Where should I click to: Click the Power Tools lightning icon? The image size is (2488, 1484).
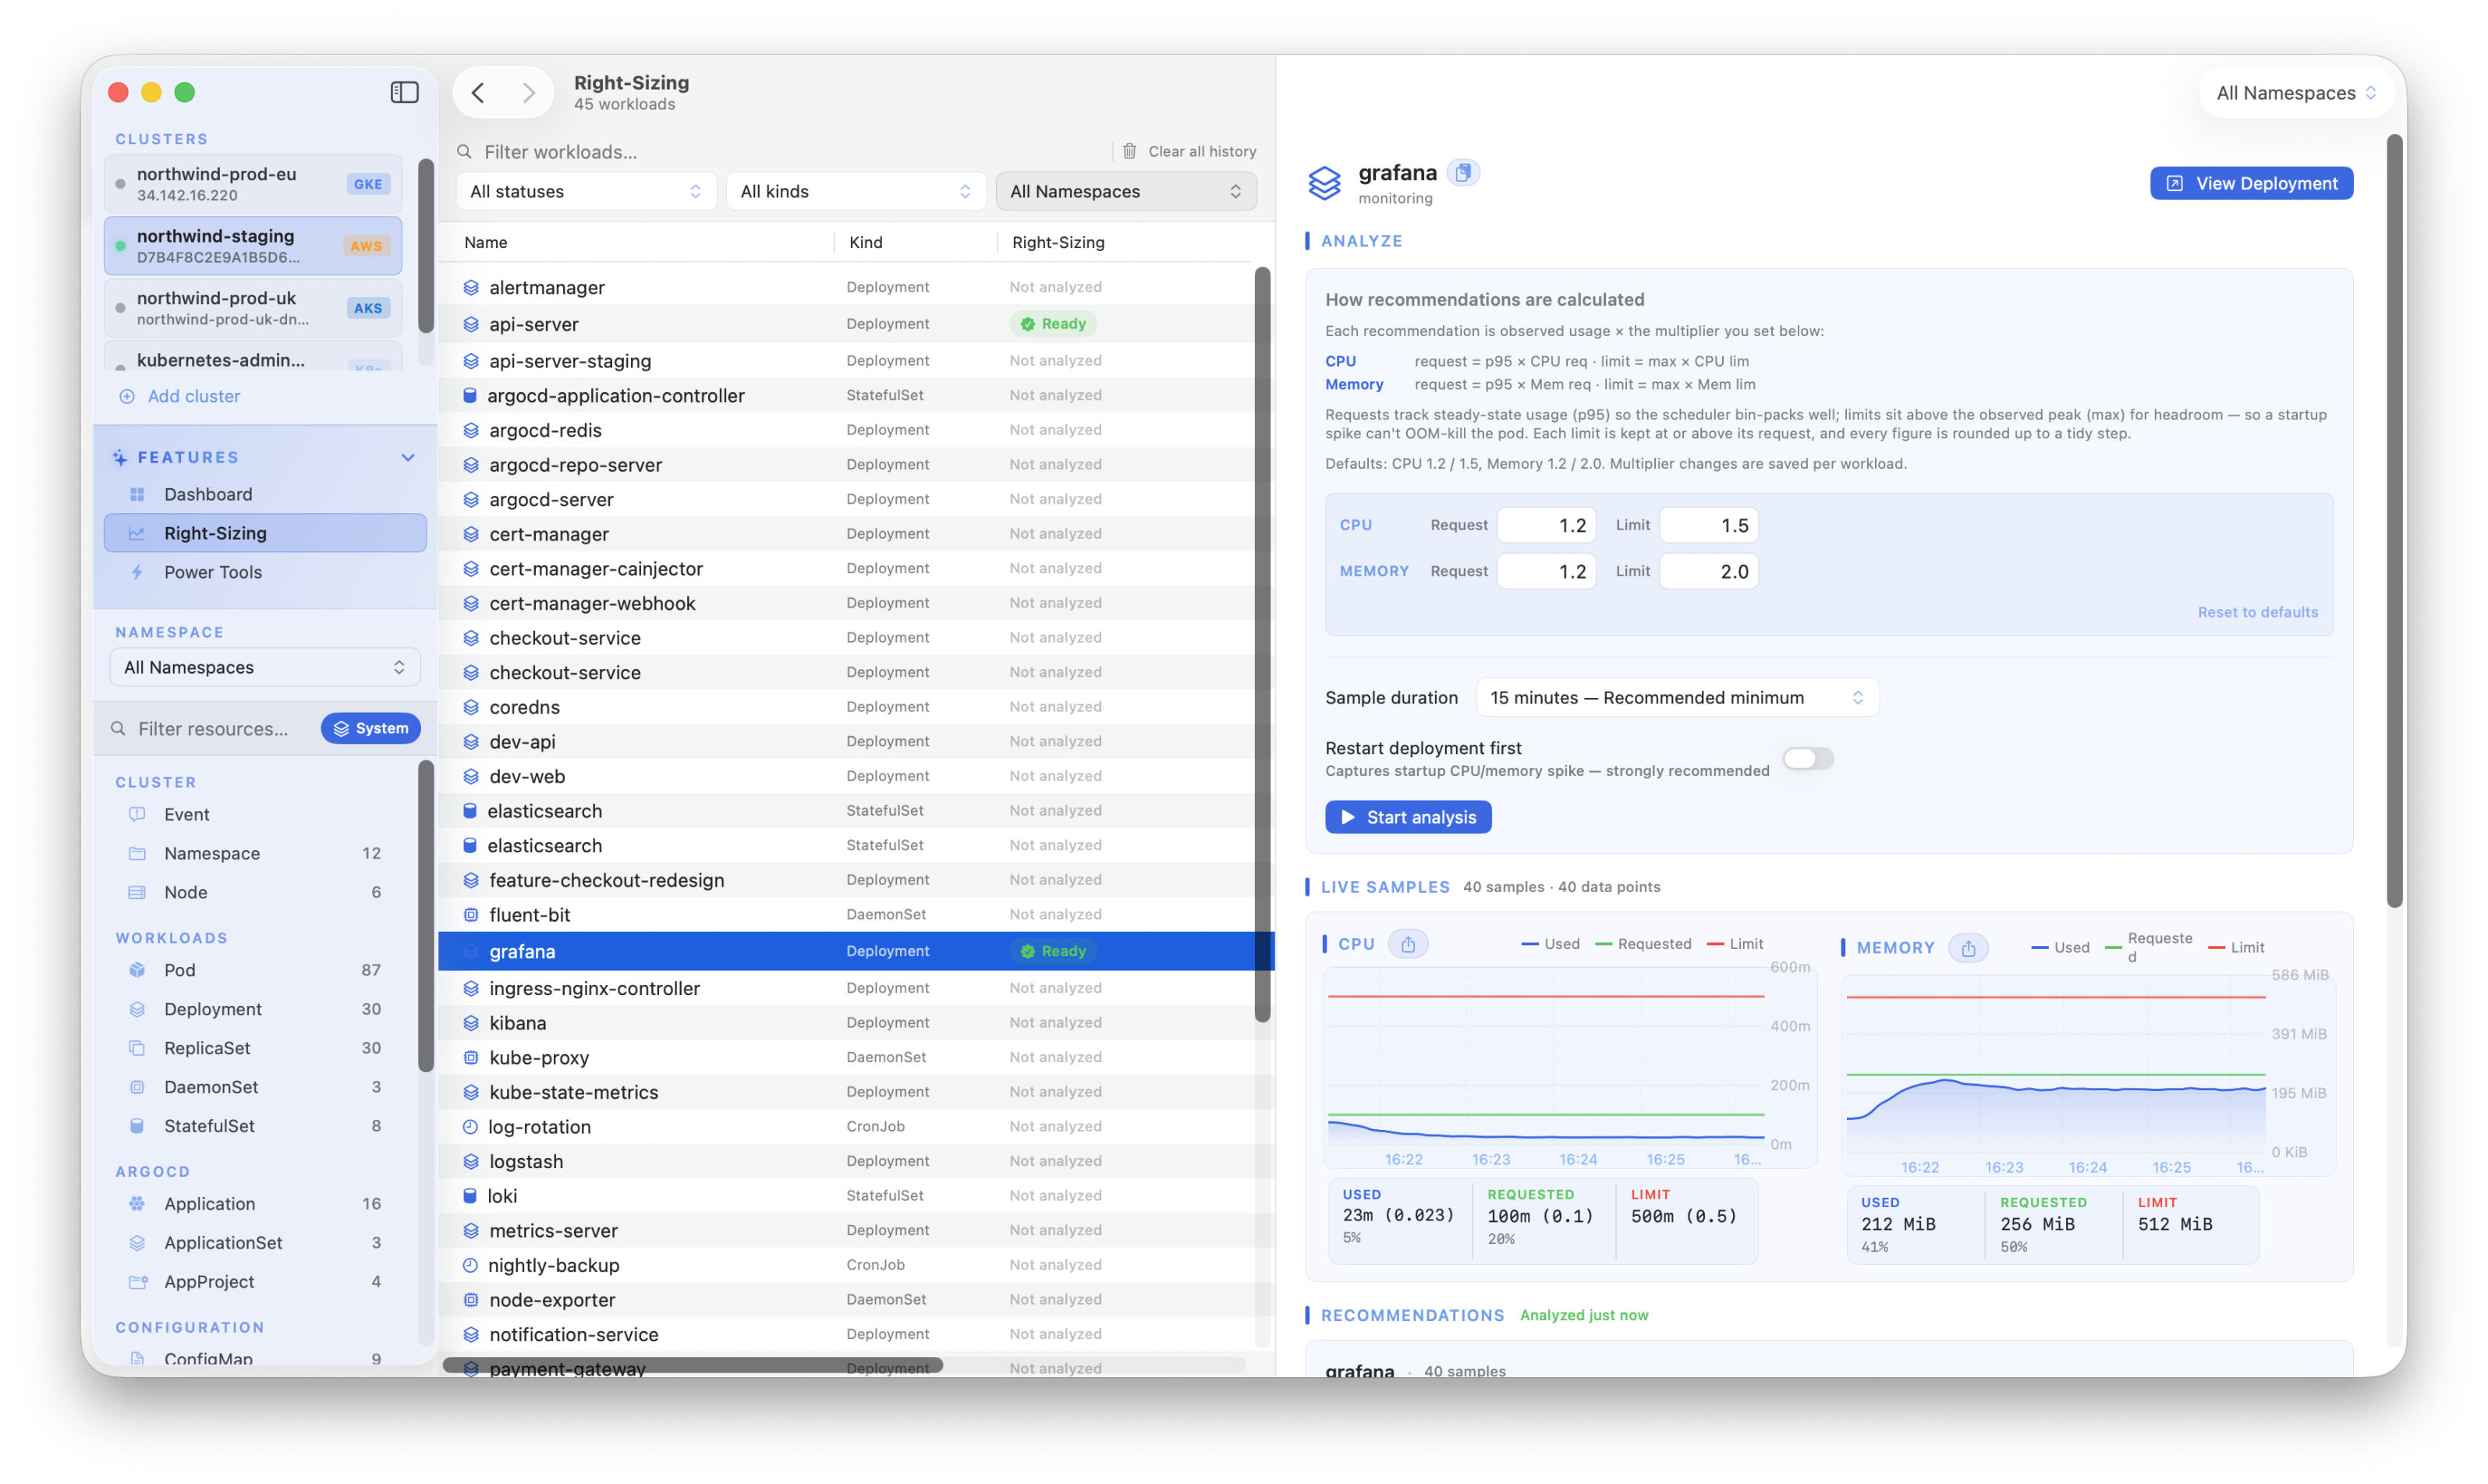pyautogui.click(x=137, y=572)
